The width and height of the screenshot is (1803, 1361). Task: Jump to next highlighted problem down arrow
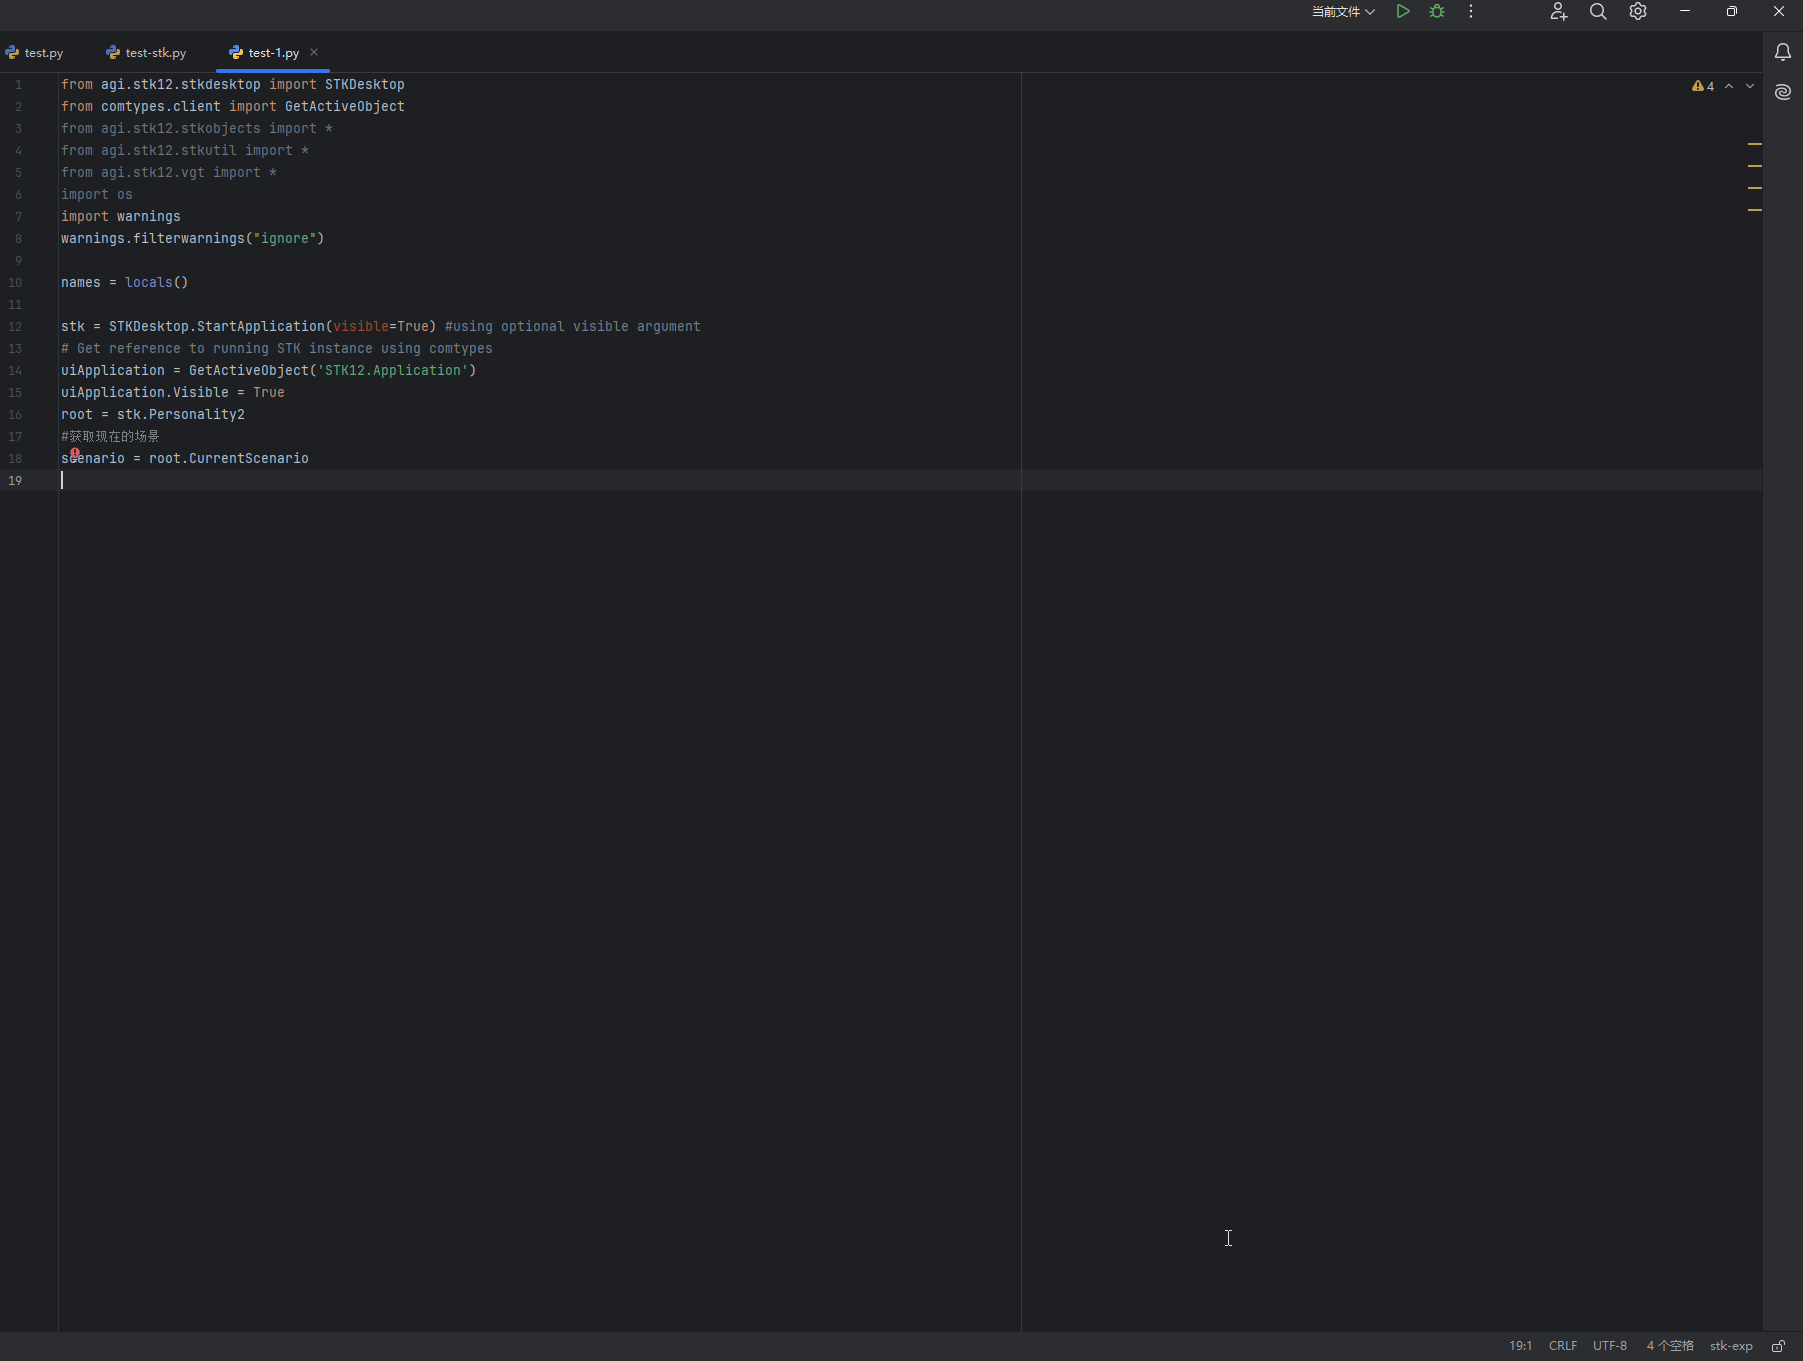click(x=1750, y=86)
